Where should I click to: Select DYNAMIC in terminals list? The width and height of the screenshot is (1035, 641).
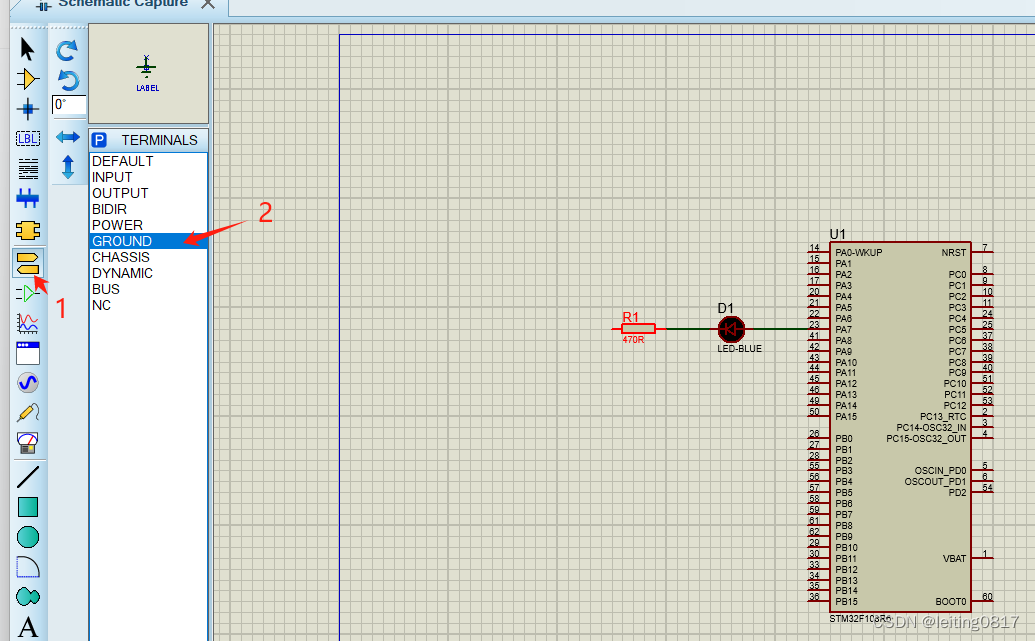click(149, 273)
